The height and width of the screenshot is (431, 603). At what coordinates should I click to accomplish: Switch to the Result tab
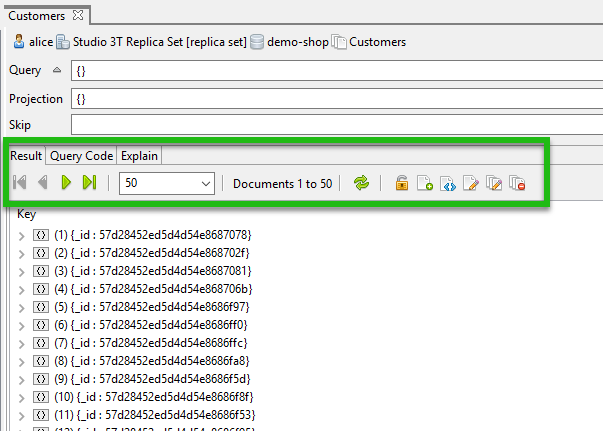coord(26,156)
